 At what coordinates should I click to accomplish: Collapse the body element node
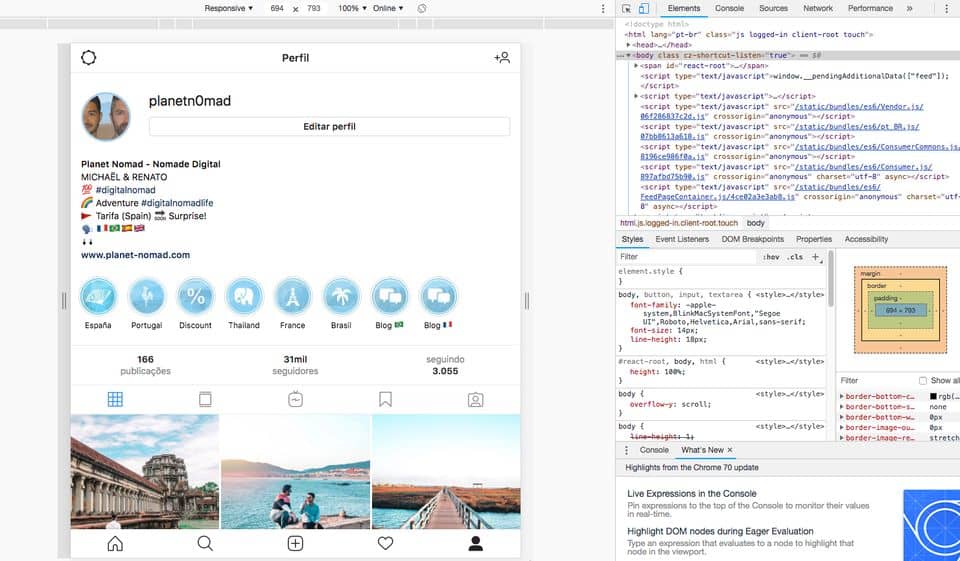coord(628,55)
